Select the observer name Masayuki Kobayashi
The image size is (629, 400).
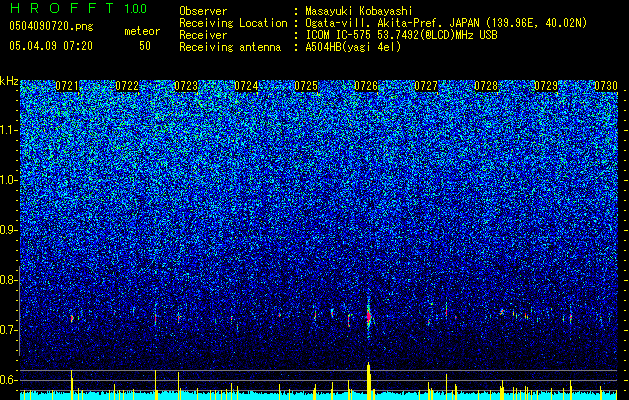(x=359, y=11)
